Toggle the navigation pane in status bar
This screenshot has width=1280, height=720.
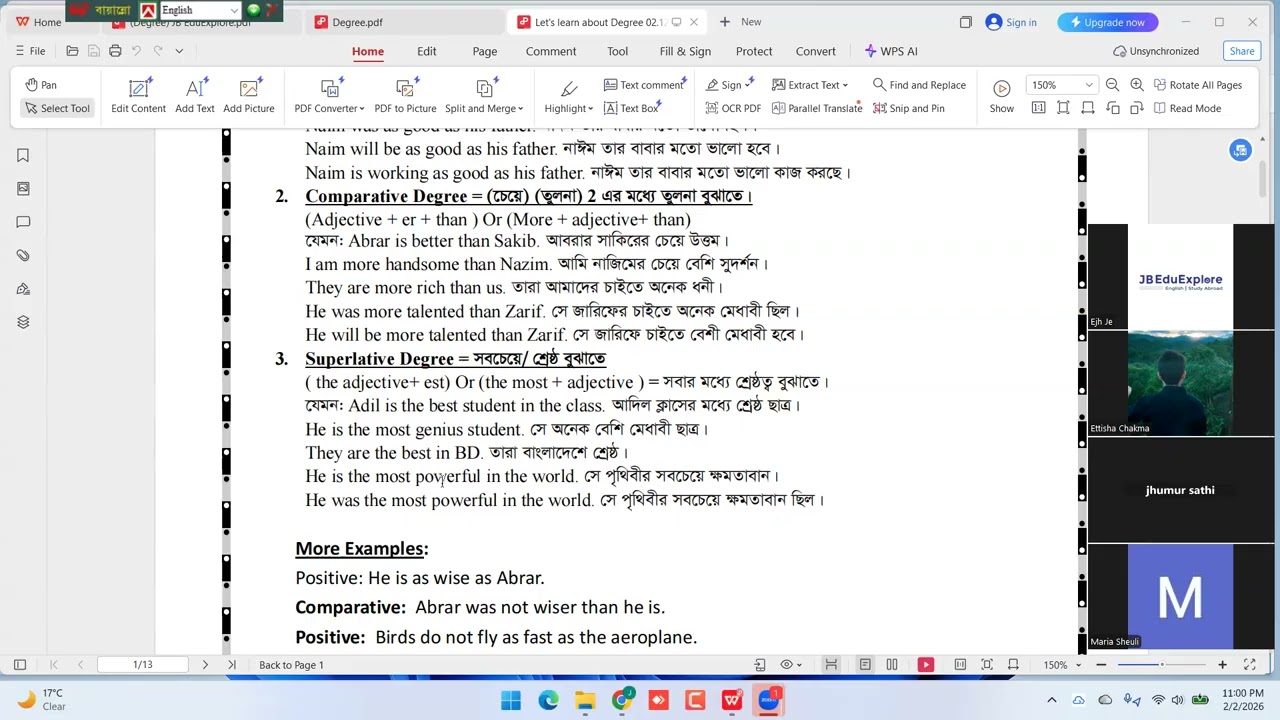(x=19, y=665)
